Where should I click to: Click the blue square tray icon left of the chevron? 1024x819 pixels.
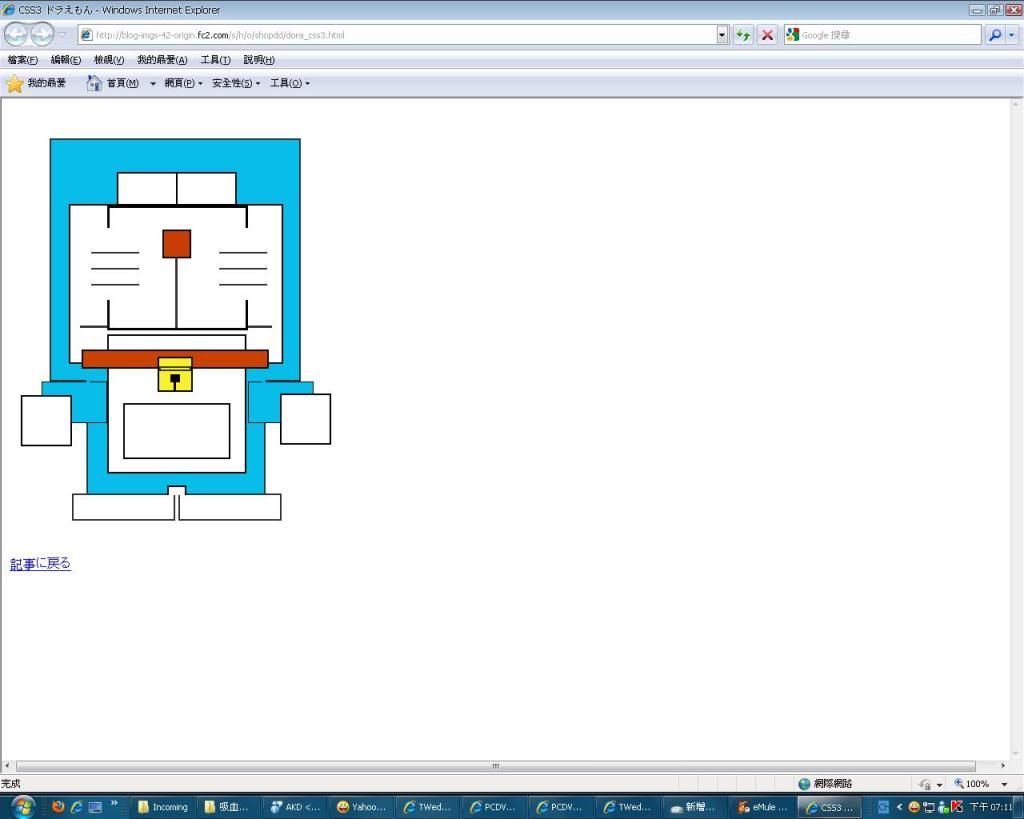883,807
